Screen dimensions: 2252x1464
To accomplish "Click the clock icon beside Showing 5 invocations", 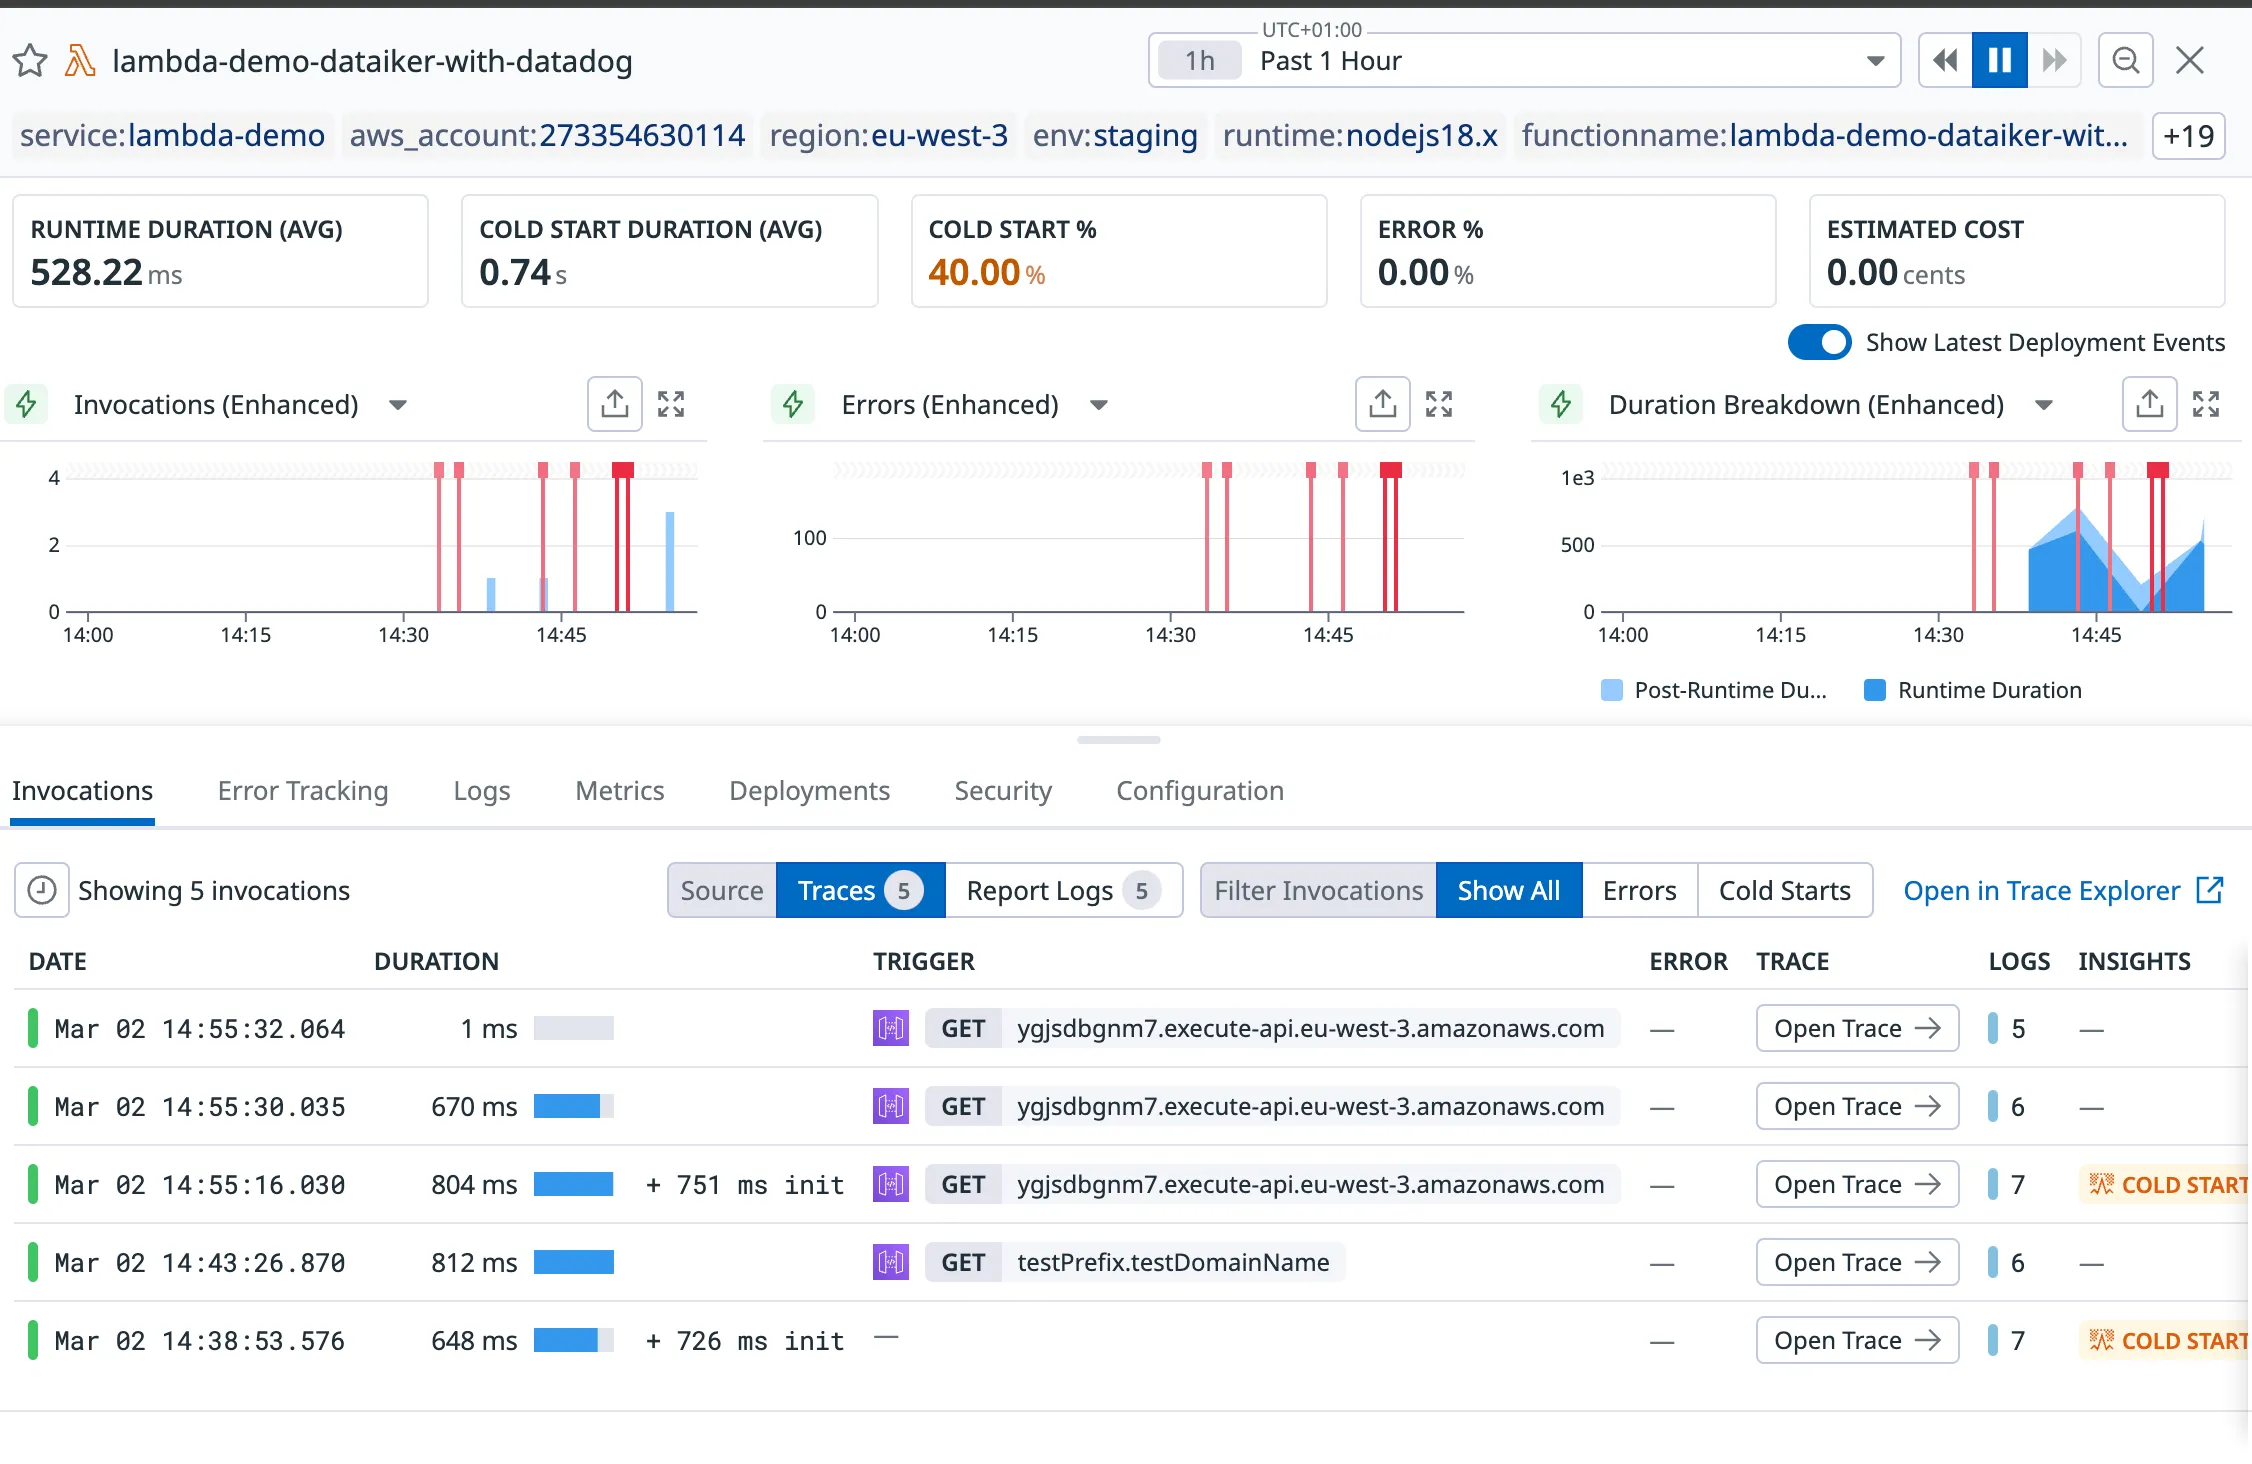I will pos(42,890).
